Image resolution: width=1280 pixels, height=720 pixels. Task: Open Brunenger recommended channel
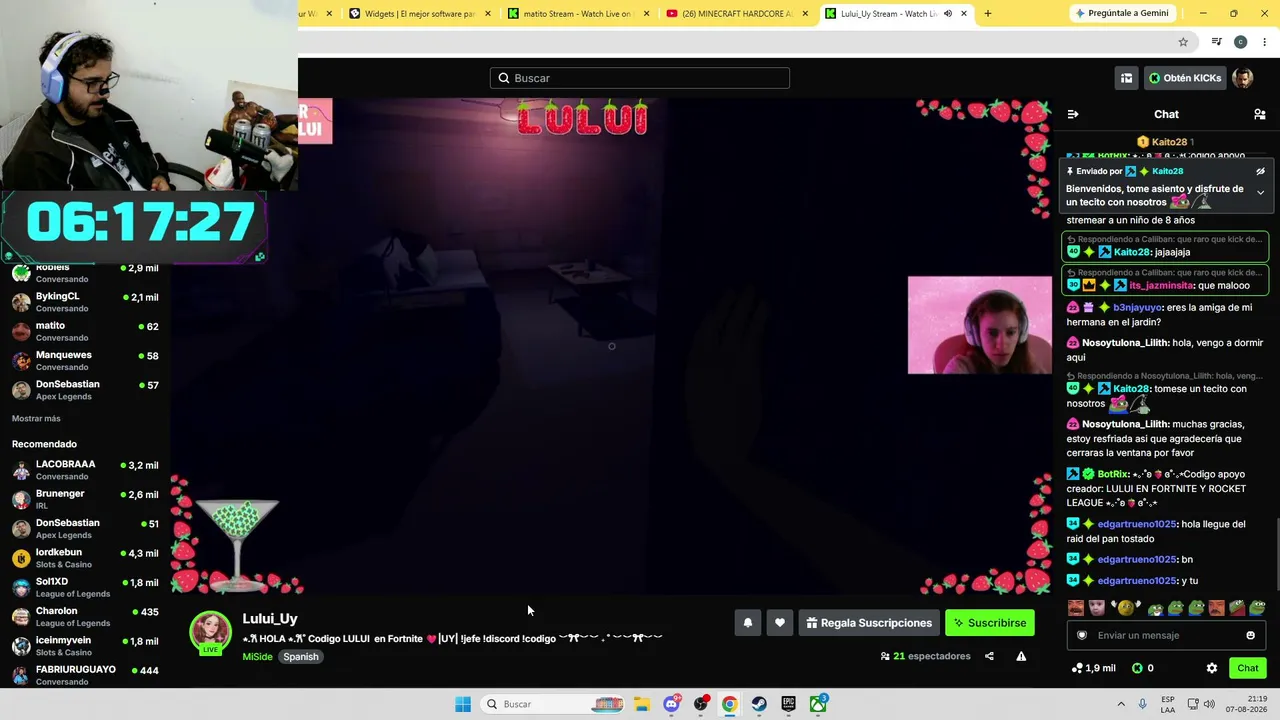pos(85,499)
